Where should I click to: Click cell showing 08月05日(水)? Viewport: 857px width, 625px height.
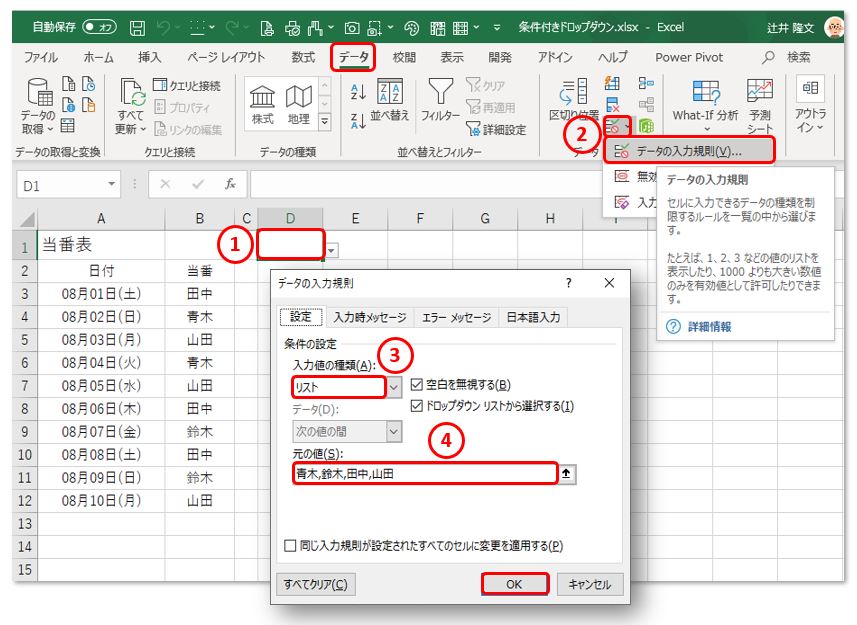click(101, 386)
